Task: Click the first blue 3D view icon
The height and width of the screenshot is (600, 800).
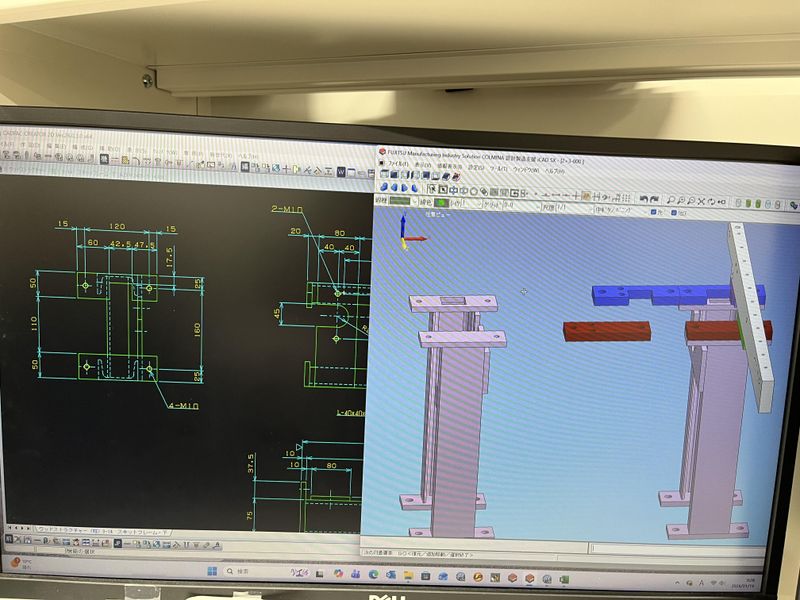Action: tap(384, 187)
